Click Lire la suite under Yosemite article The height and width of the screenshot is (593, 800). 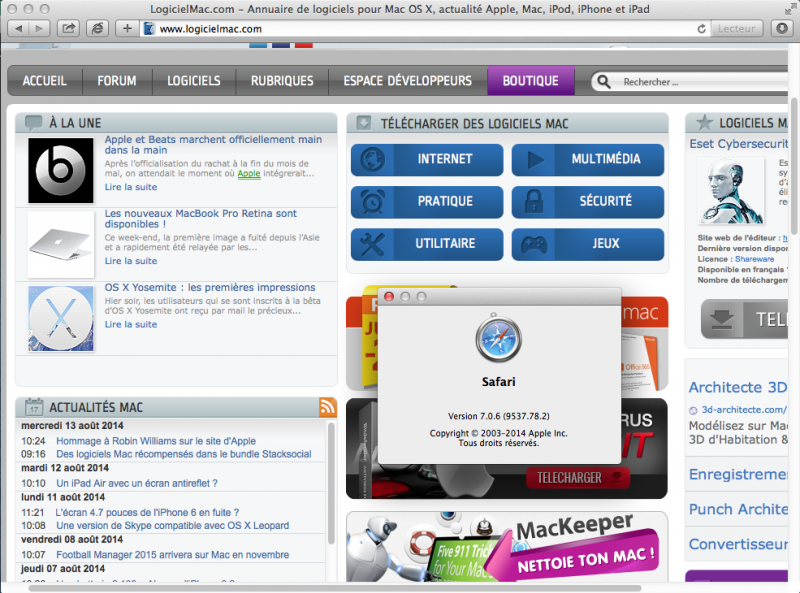point(131,325)
